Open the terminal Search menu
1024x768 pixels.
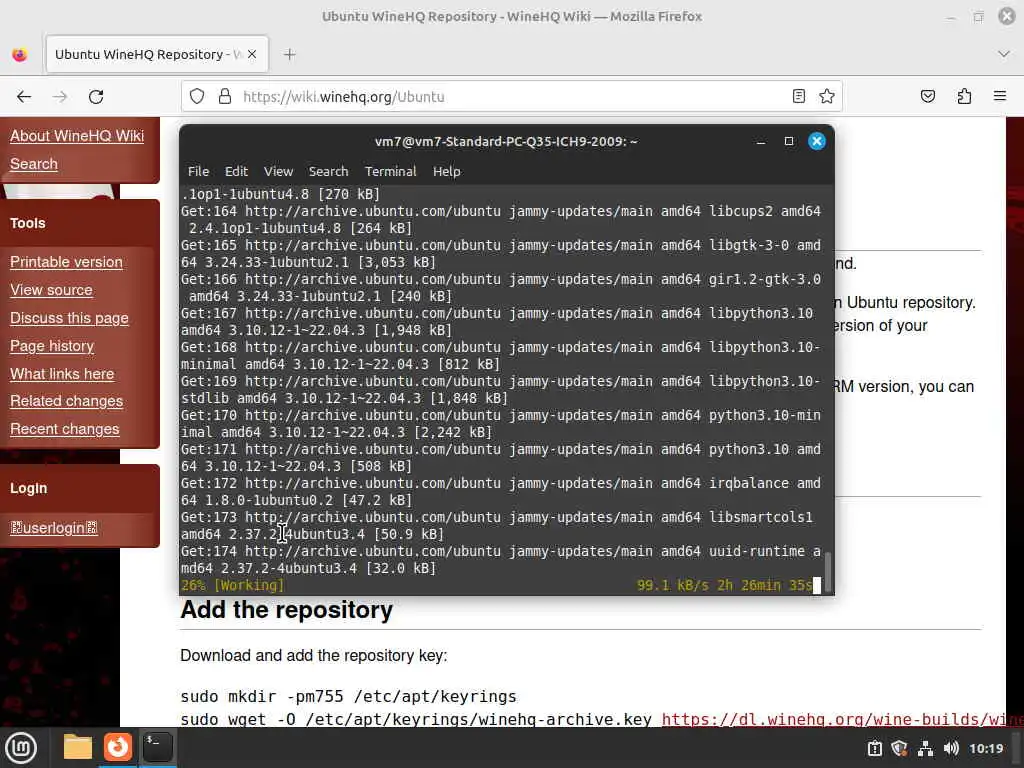328,171
